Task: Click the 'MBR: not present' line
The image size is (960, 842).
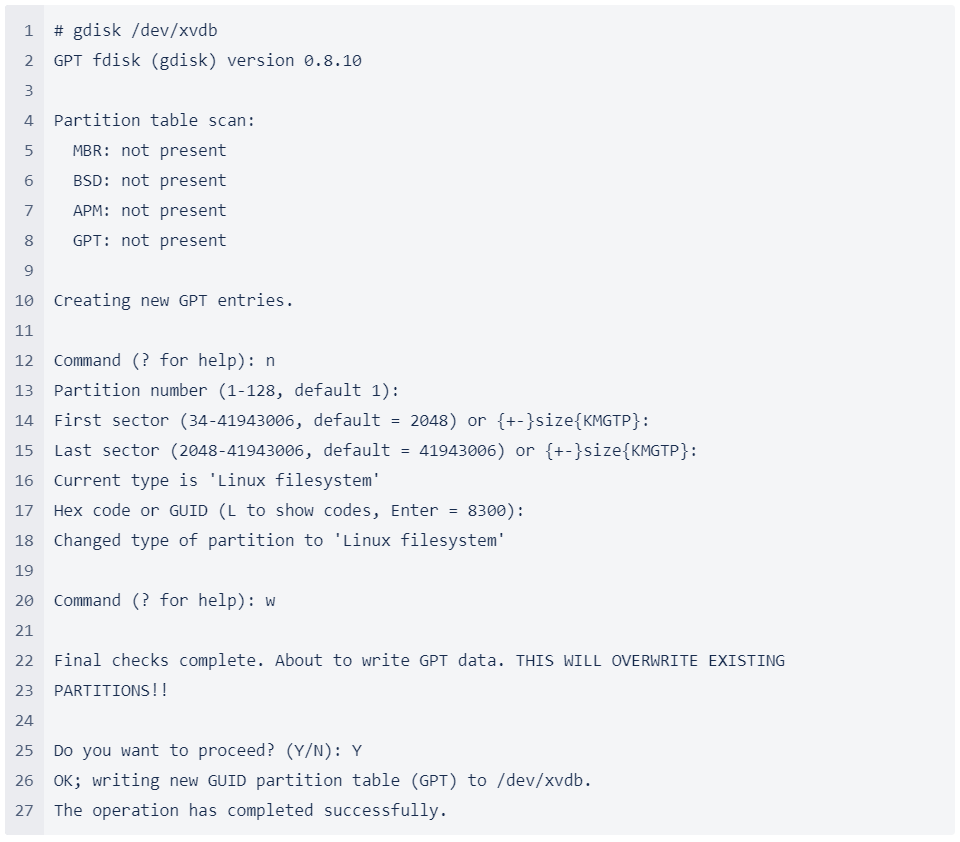Action: point(149,150)
